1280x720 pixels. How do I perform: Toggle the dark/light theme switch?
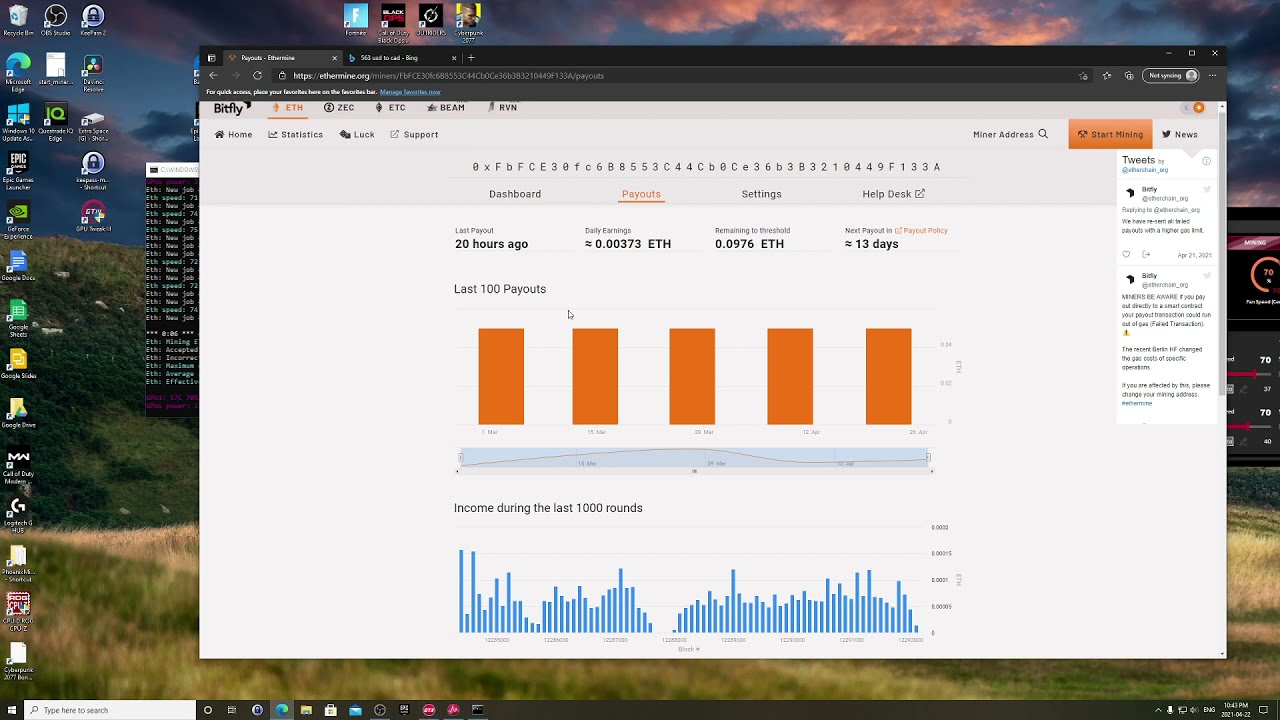[1194, 108]
